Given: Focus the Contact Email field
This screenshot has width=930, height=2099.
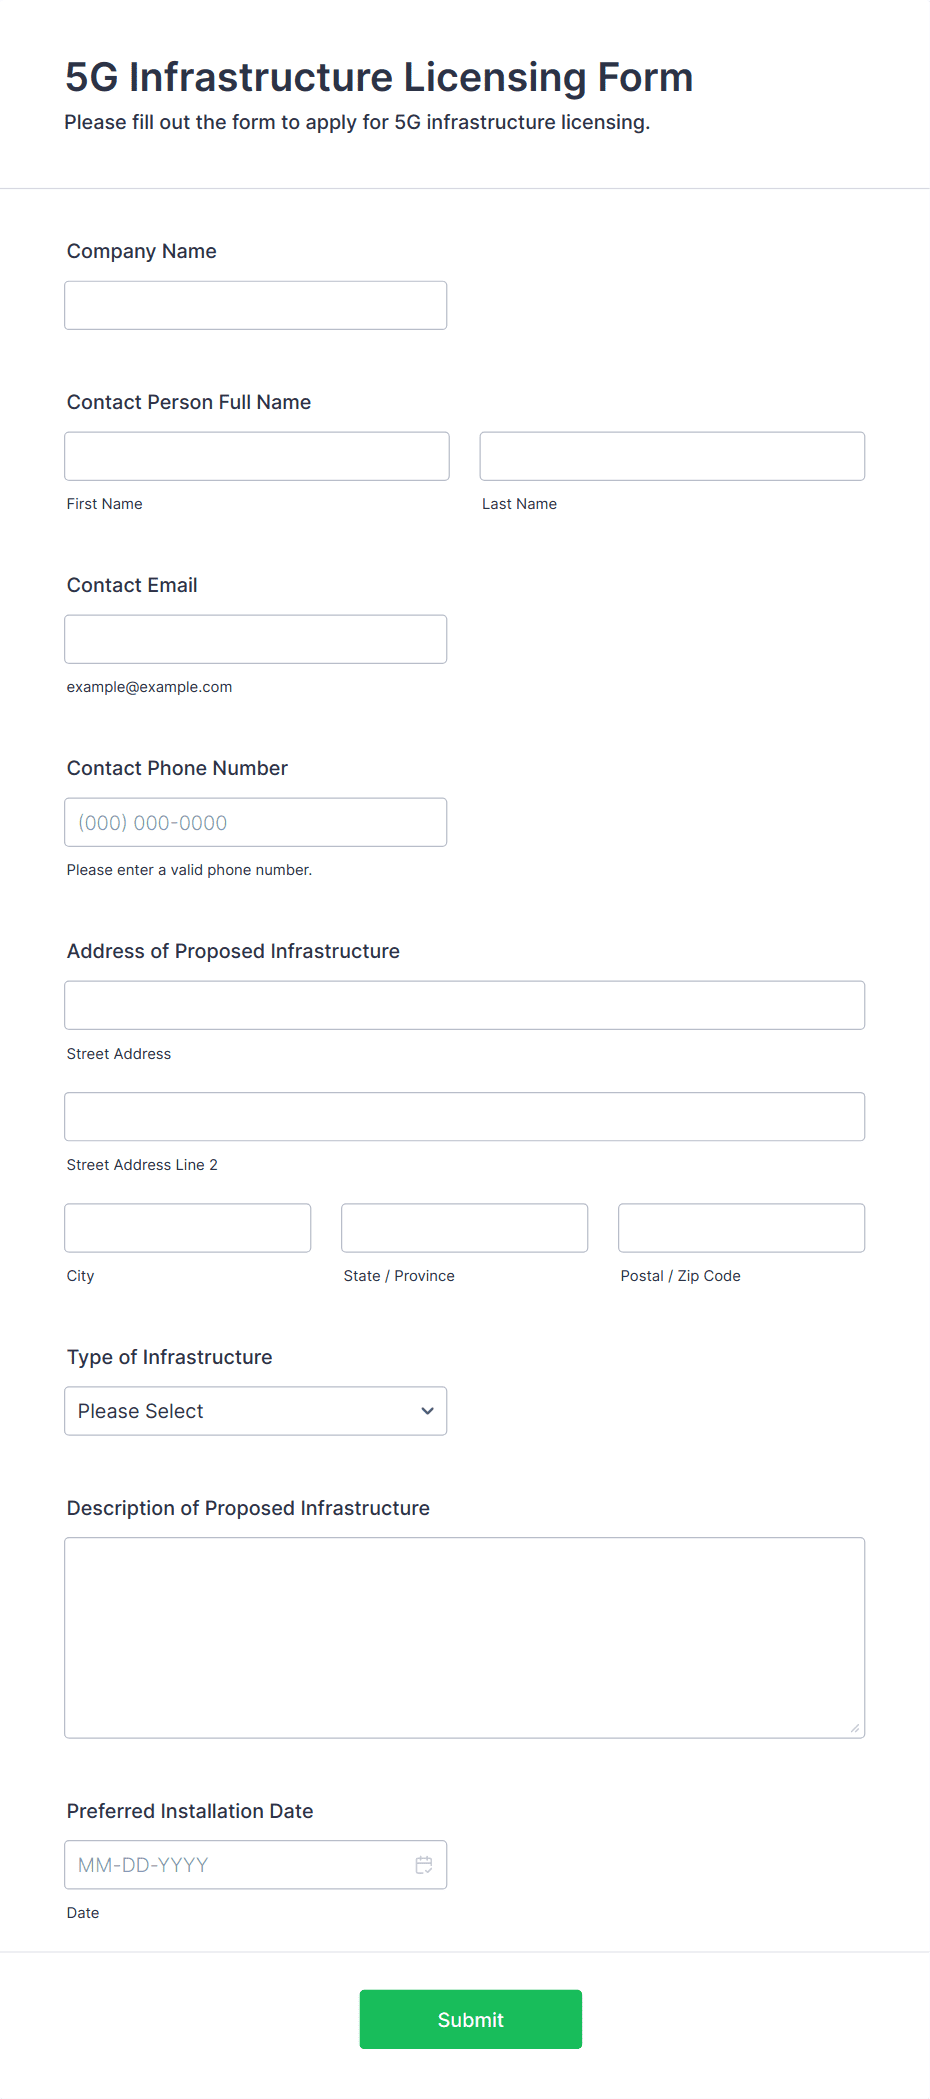Looking at the screenshot, I should click(256, 639).
